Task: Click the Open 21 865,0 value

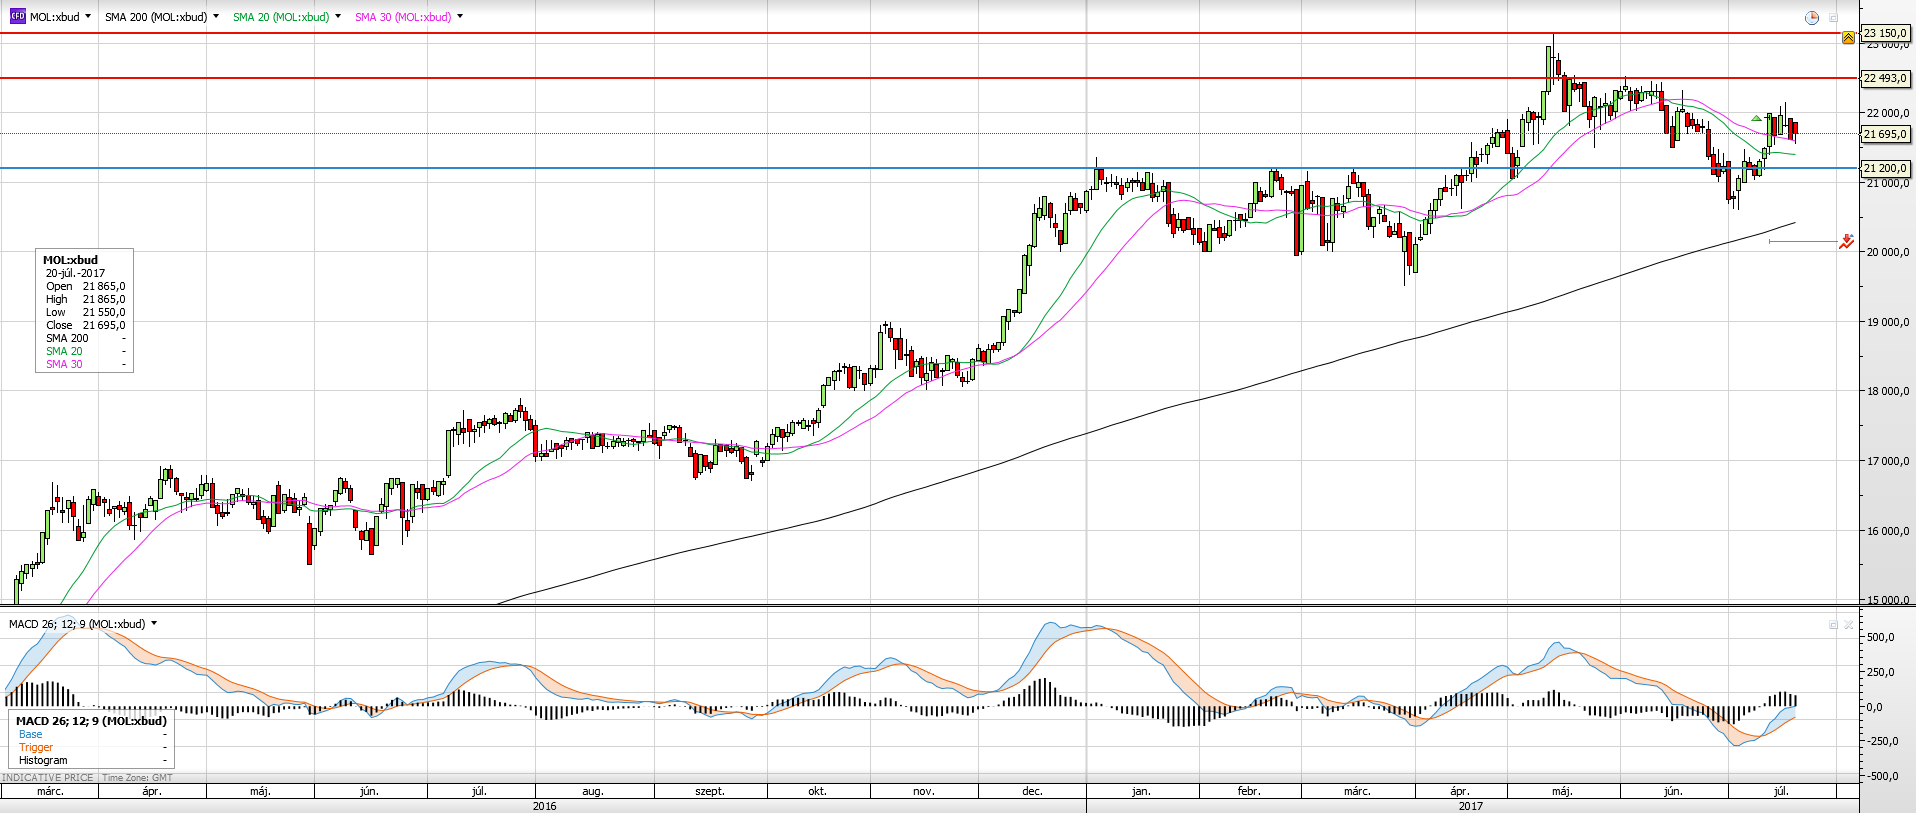Action: coord(104,286)
